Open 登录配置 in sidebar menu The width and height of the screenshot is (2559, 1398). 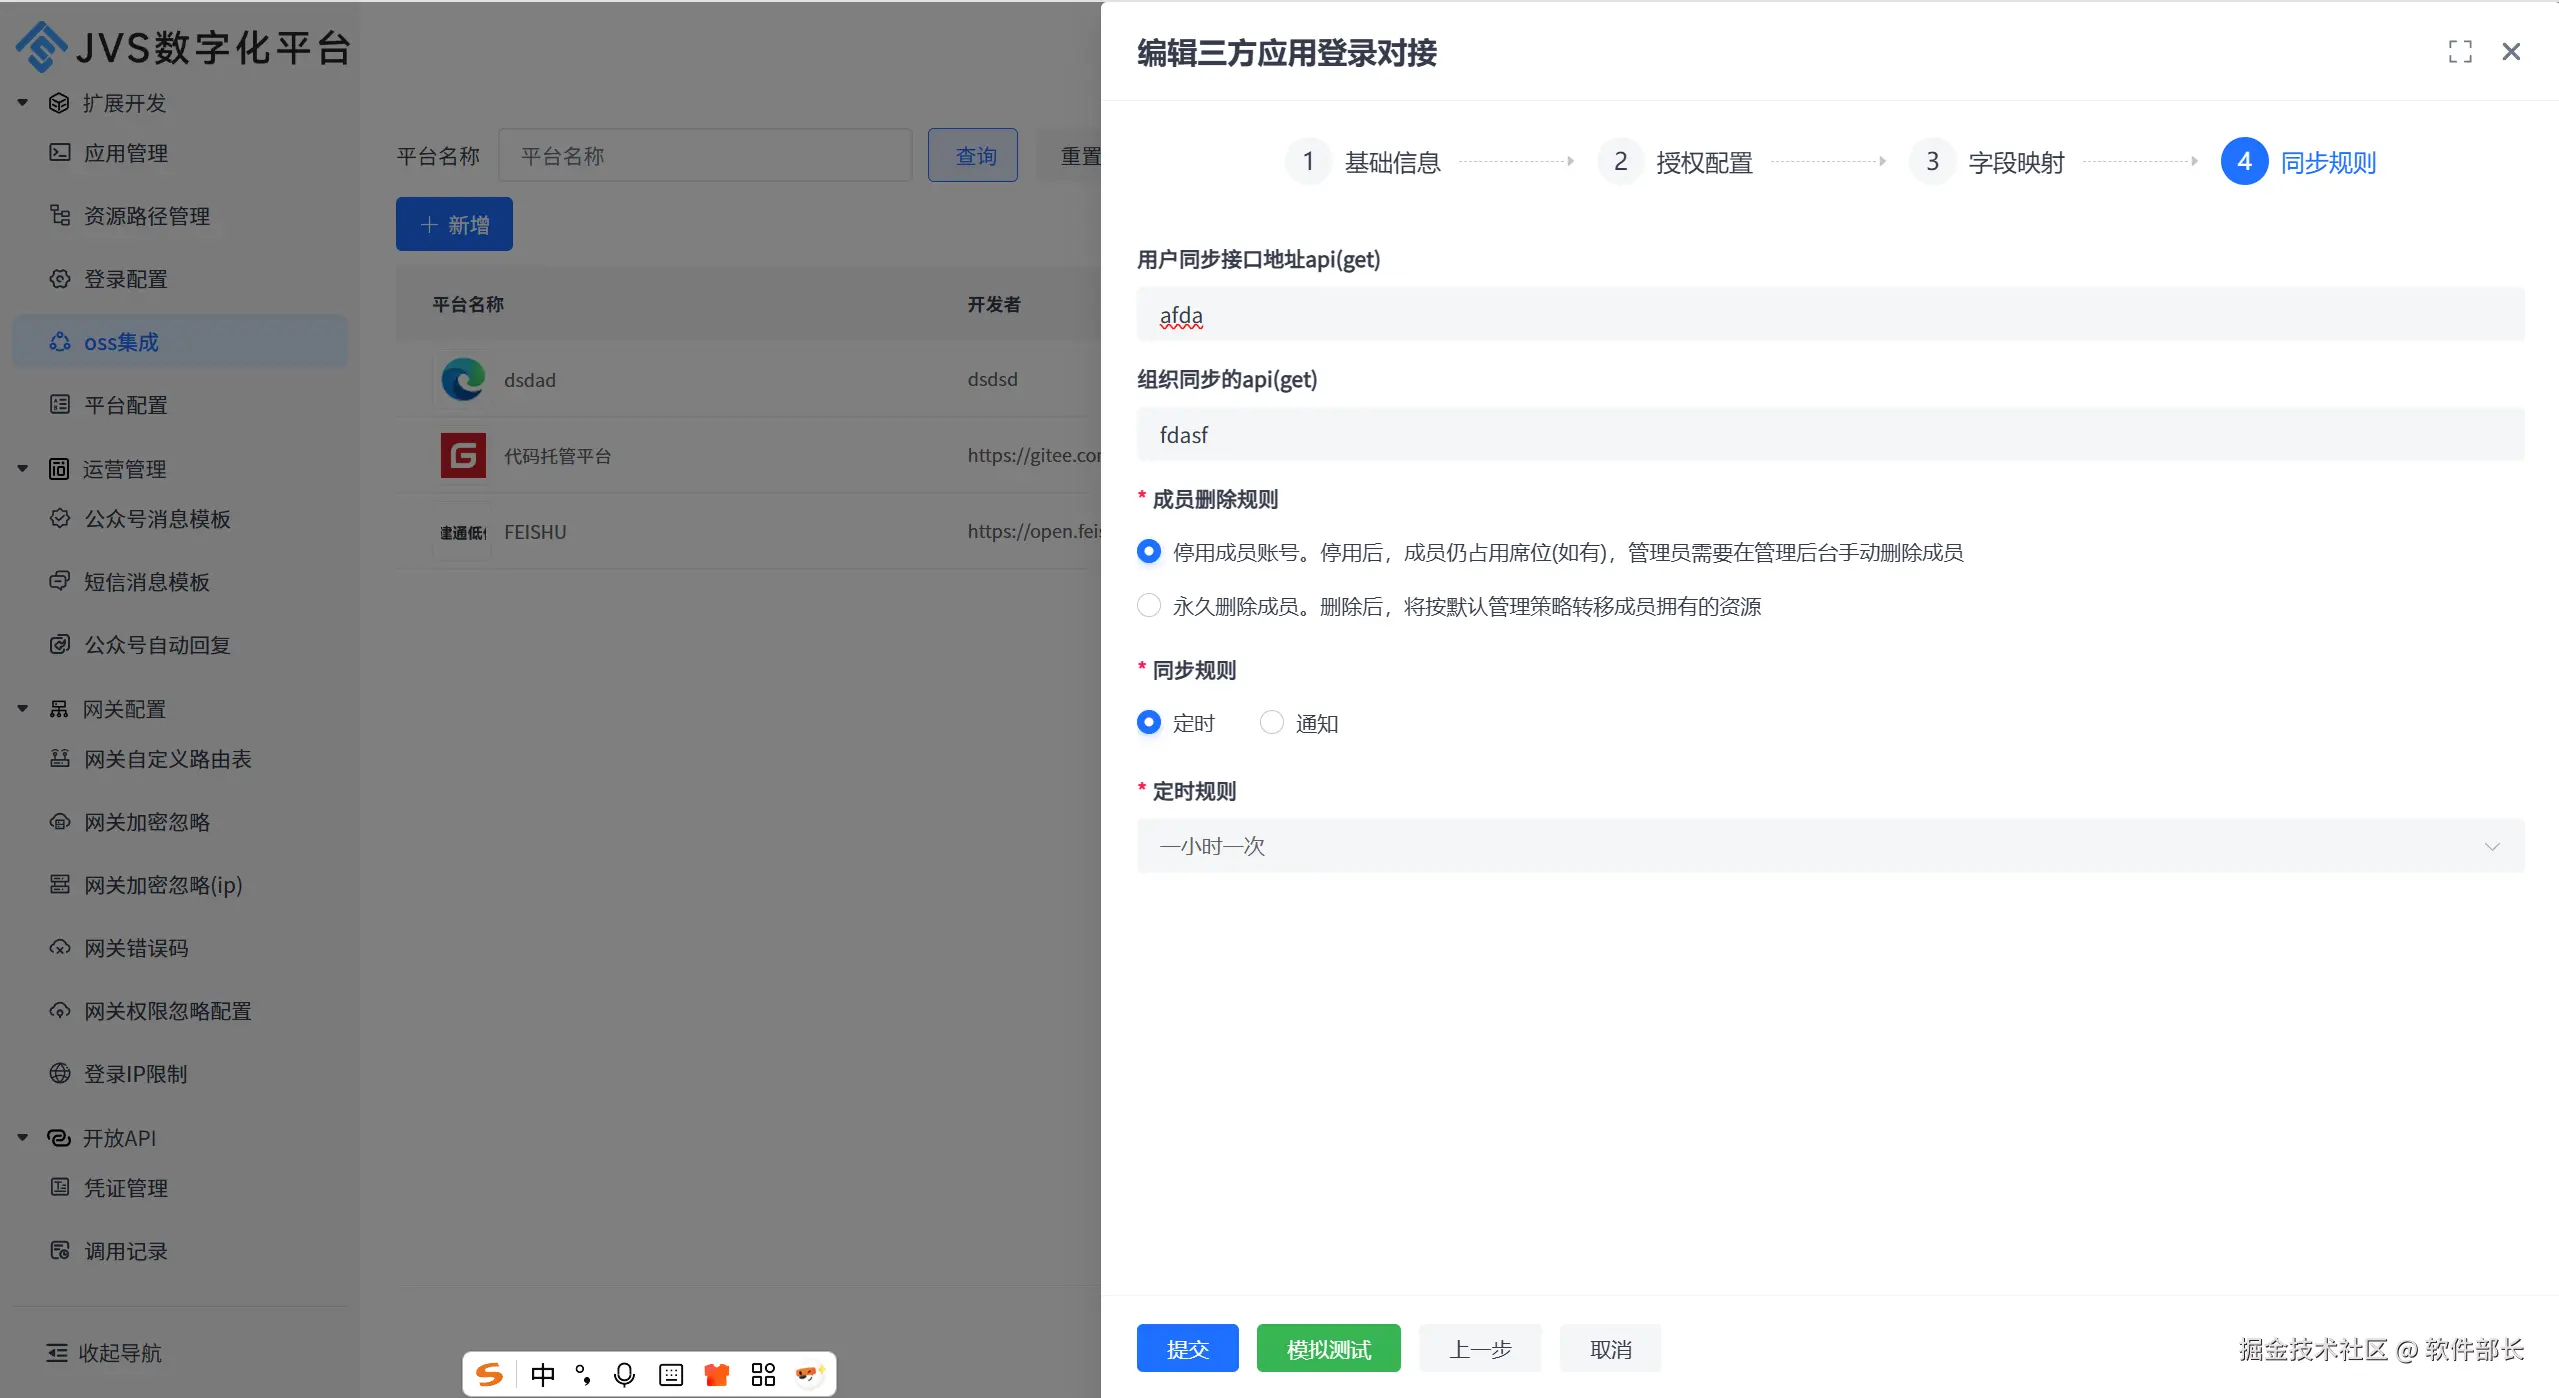125,279
